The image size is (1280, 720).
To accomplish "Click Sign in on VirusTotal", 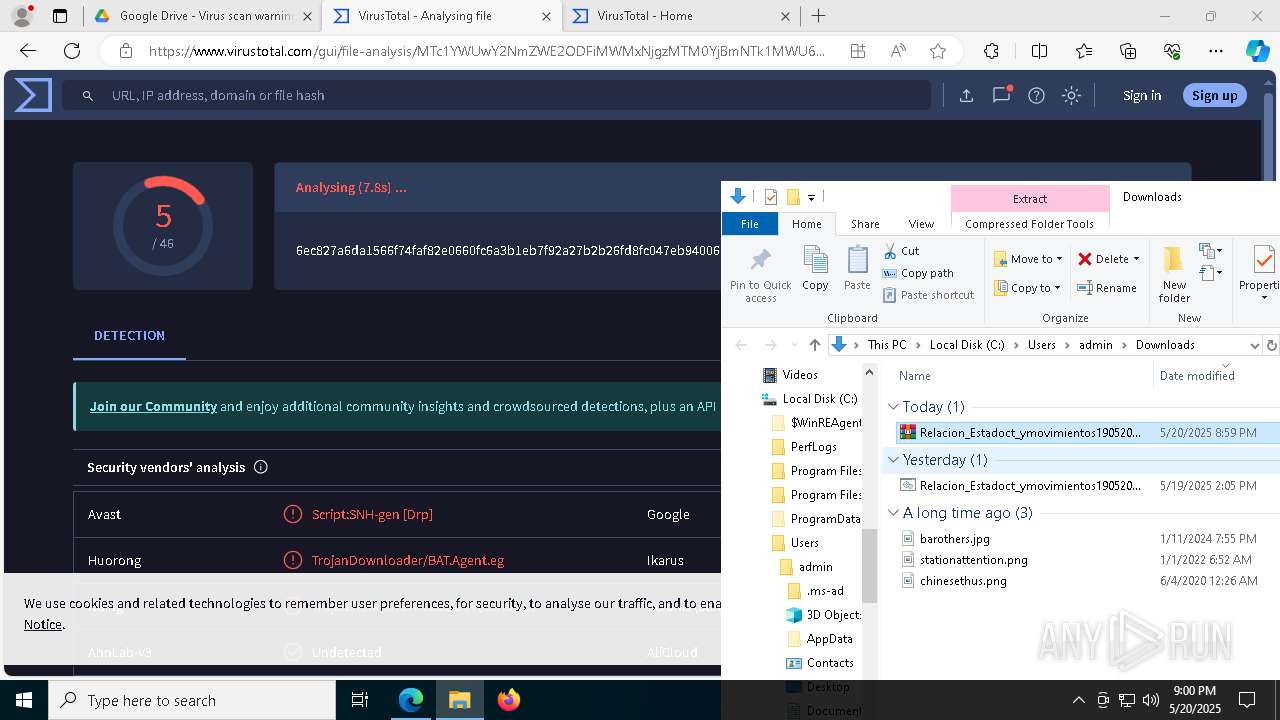I will point(1142,95).
